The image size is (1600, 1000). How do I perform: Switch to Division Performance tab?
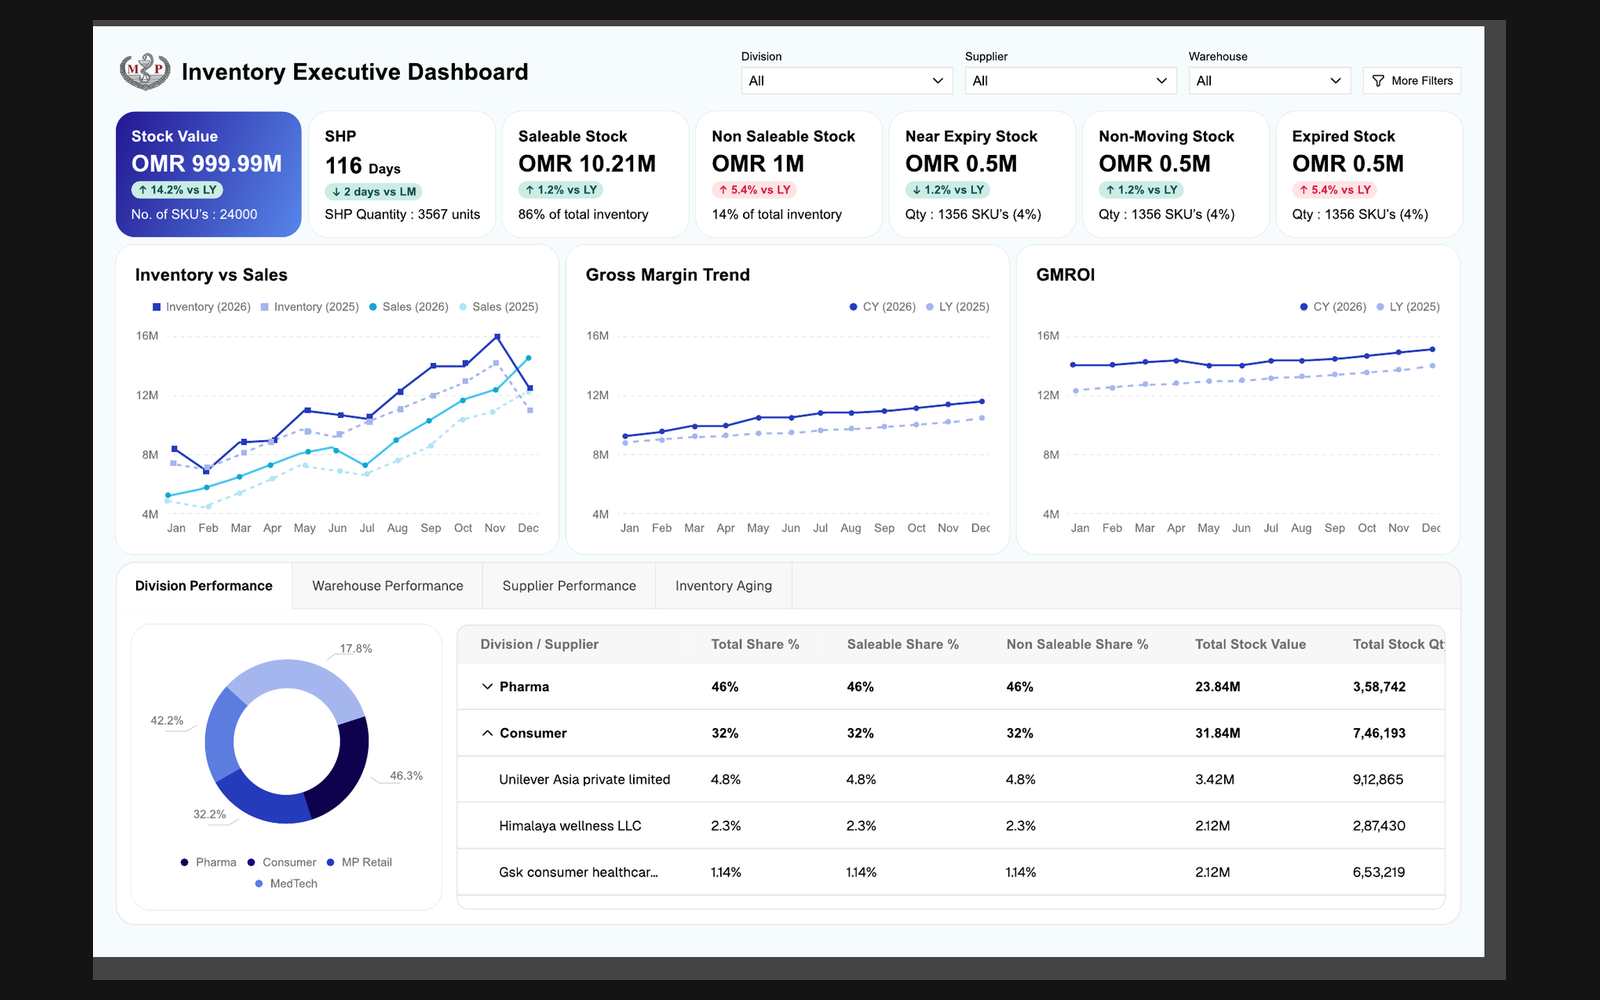tap(204, 586)
